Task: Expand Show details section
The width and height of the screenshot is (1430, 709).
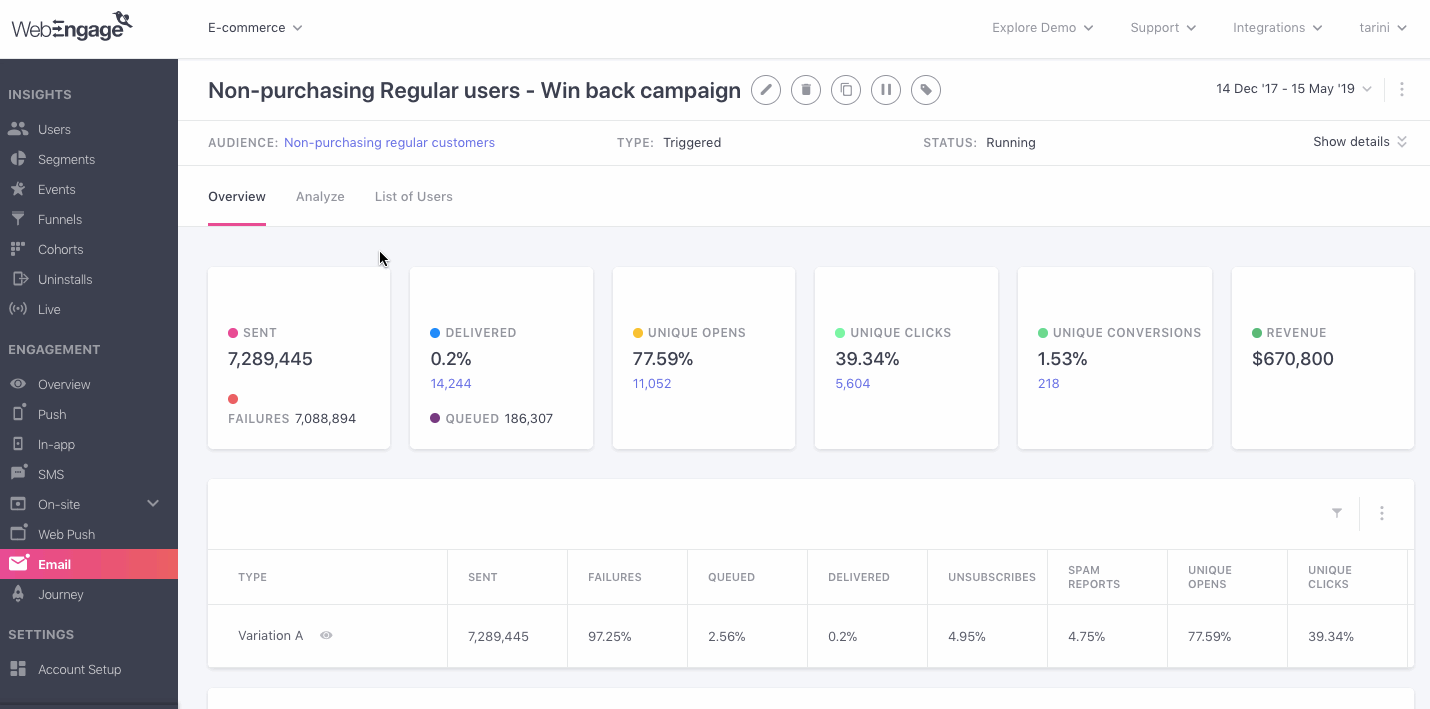Action: tap(1360, 142)
